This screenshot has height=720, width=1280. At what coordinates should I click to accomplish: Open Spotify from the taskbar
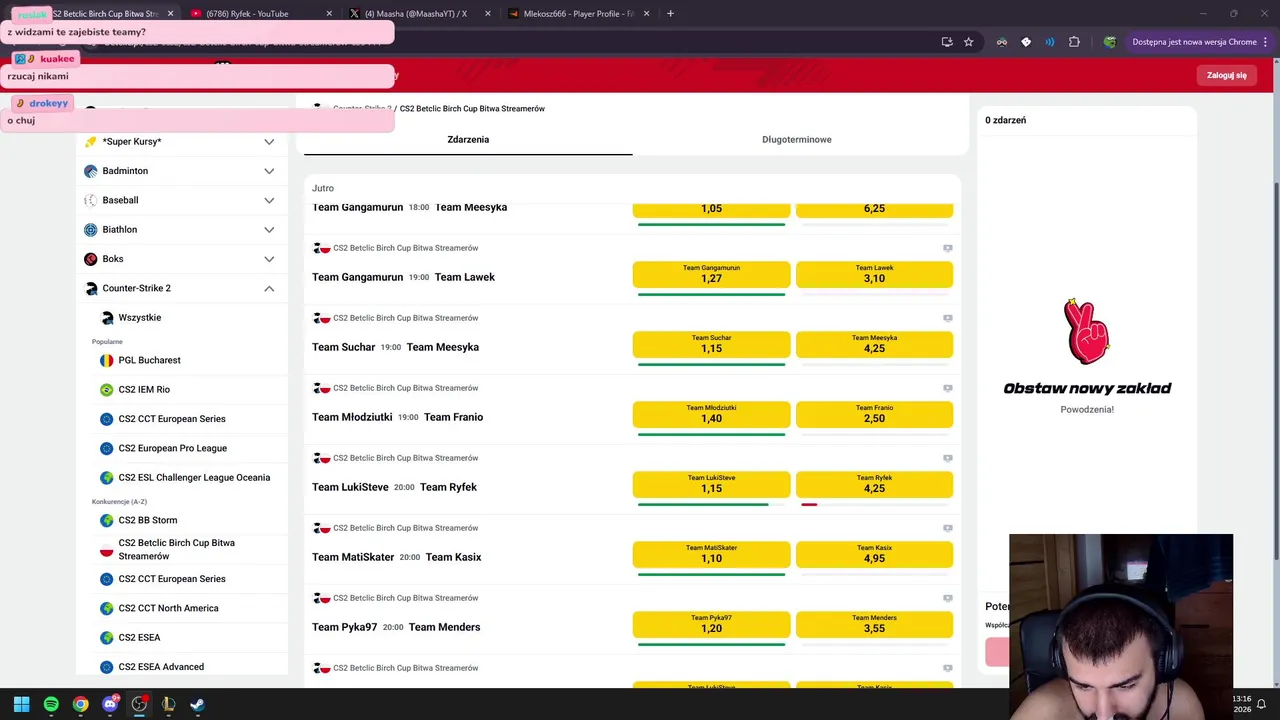pyautogui.click(x=51, y=704)
